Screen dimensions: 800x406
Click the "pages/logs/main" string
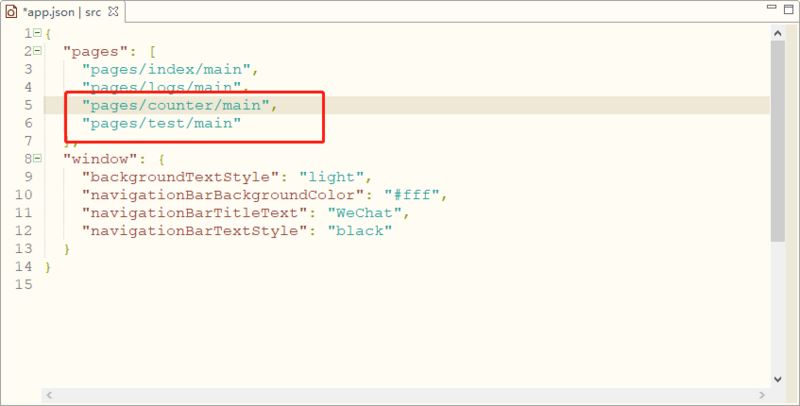click(161, 87)
